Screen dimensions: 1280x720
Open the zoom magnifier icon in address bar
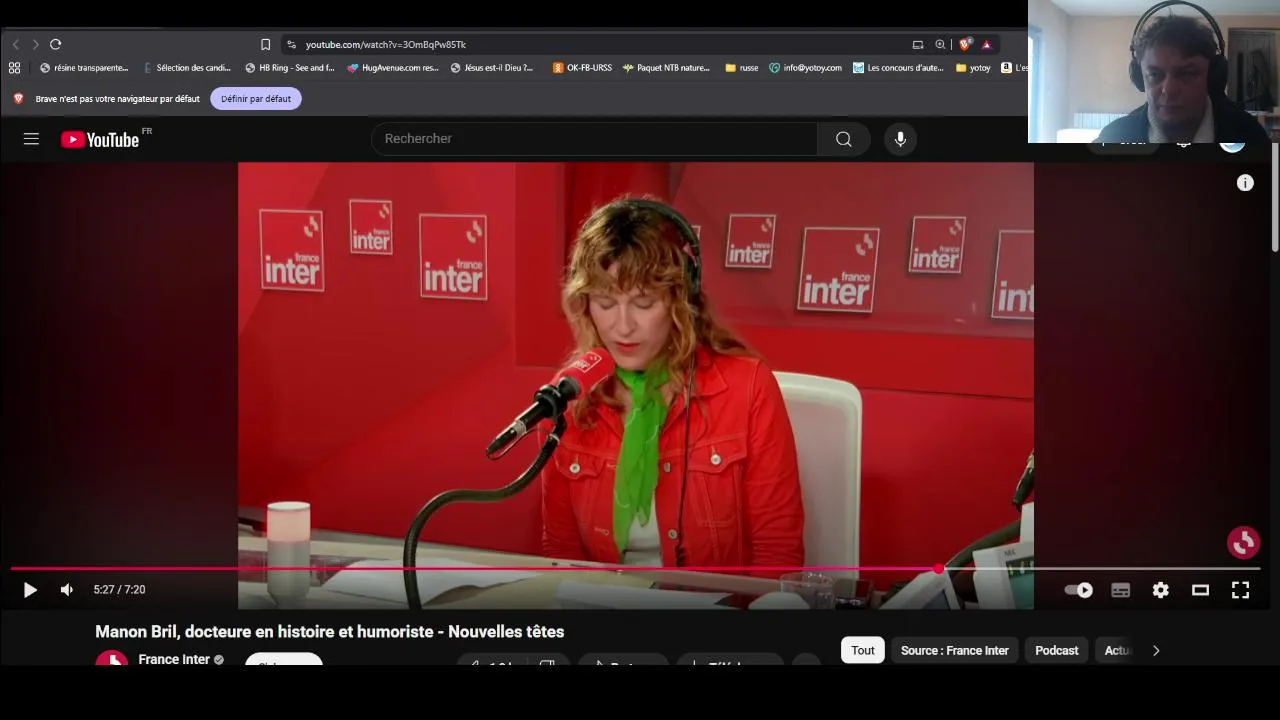click(940, 44)
